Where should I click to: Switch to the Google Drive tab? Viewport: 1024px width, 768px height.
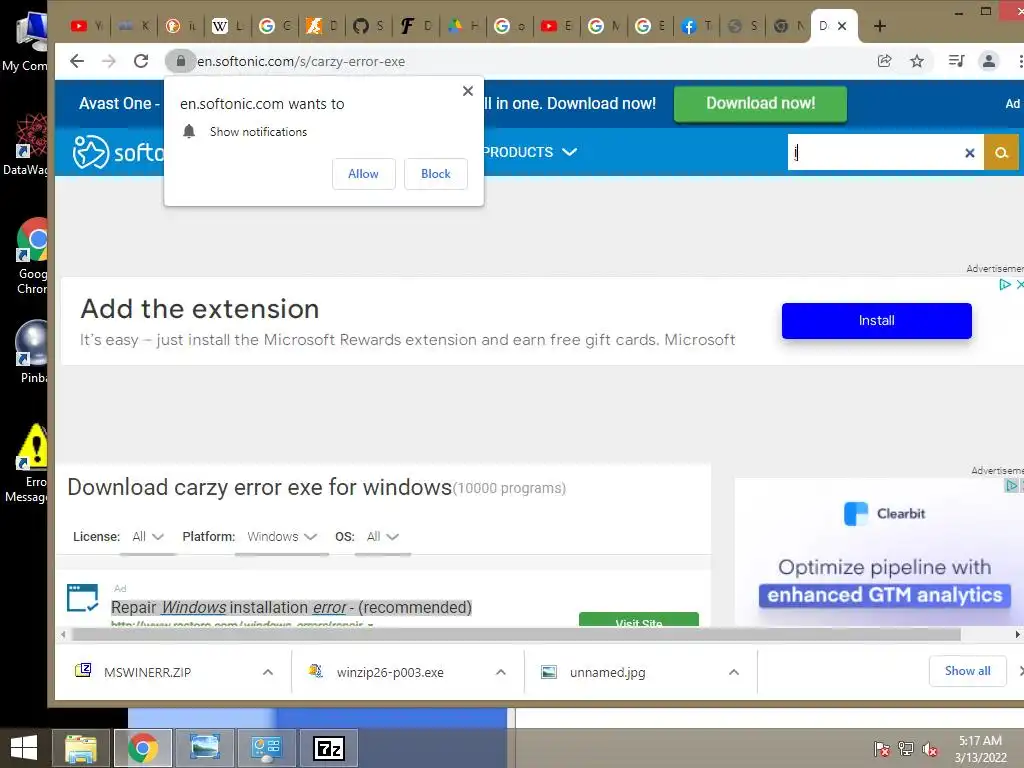pyautogui.click(x=462, y=26)
